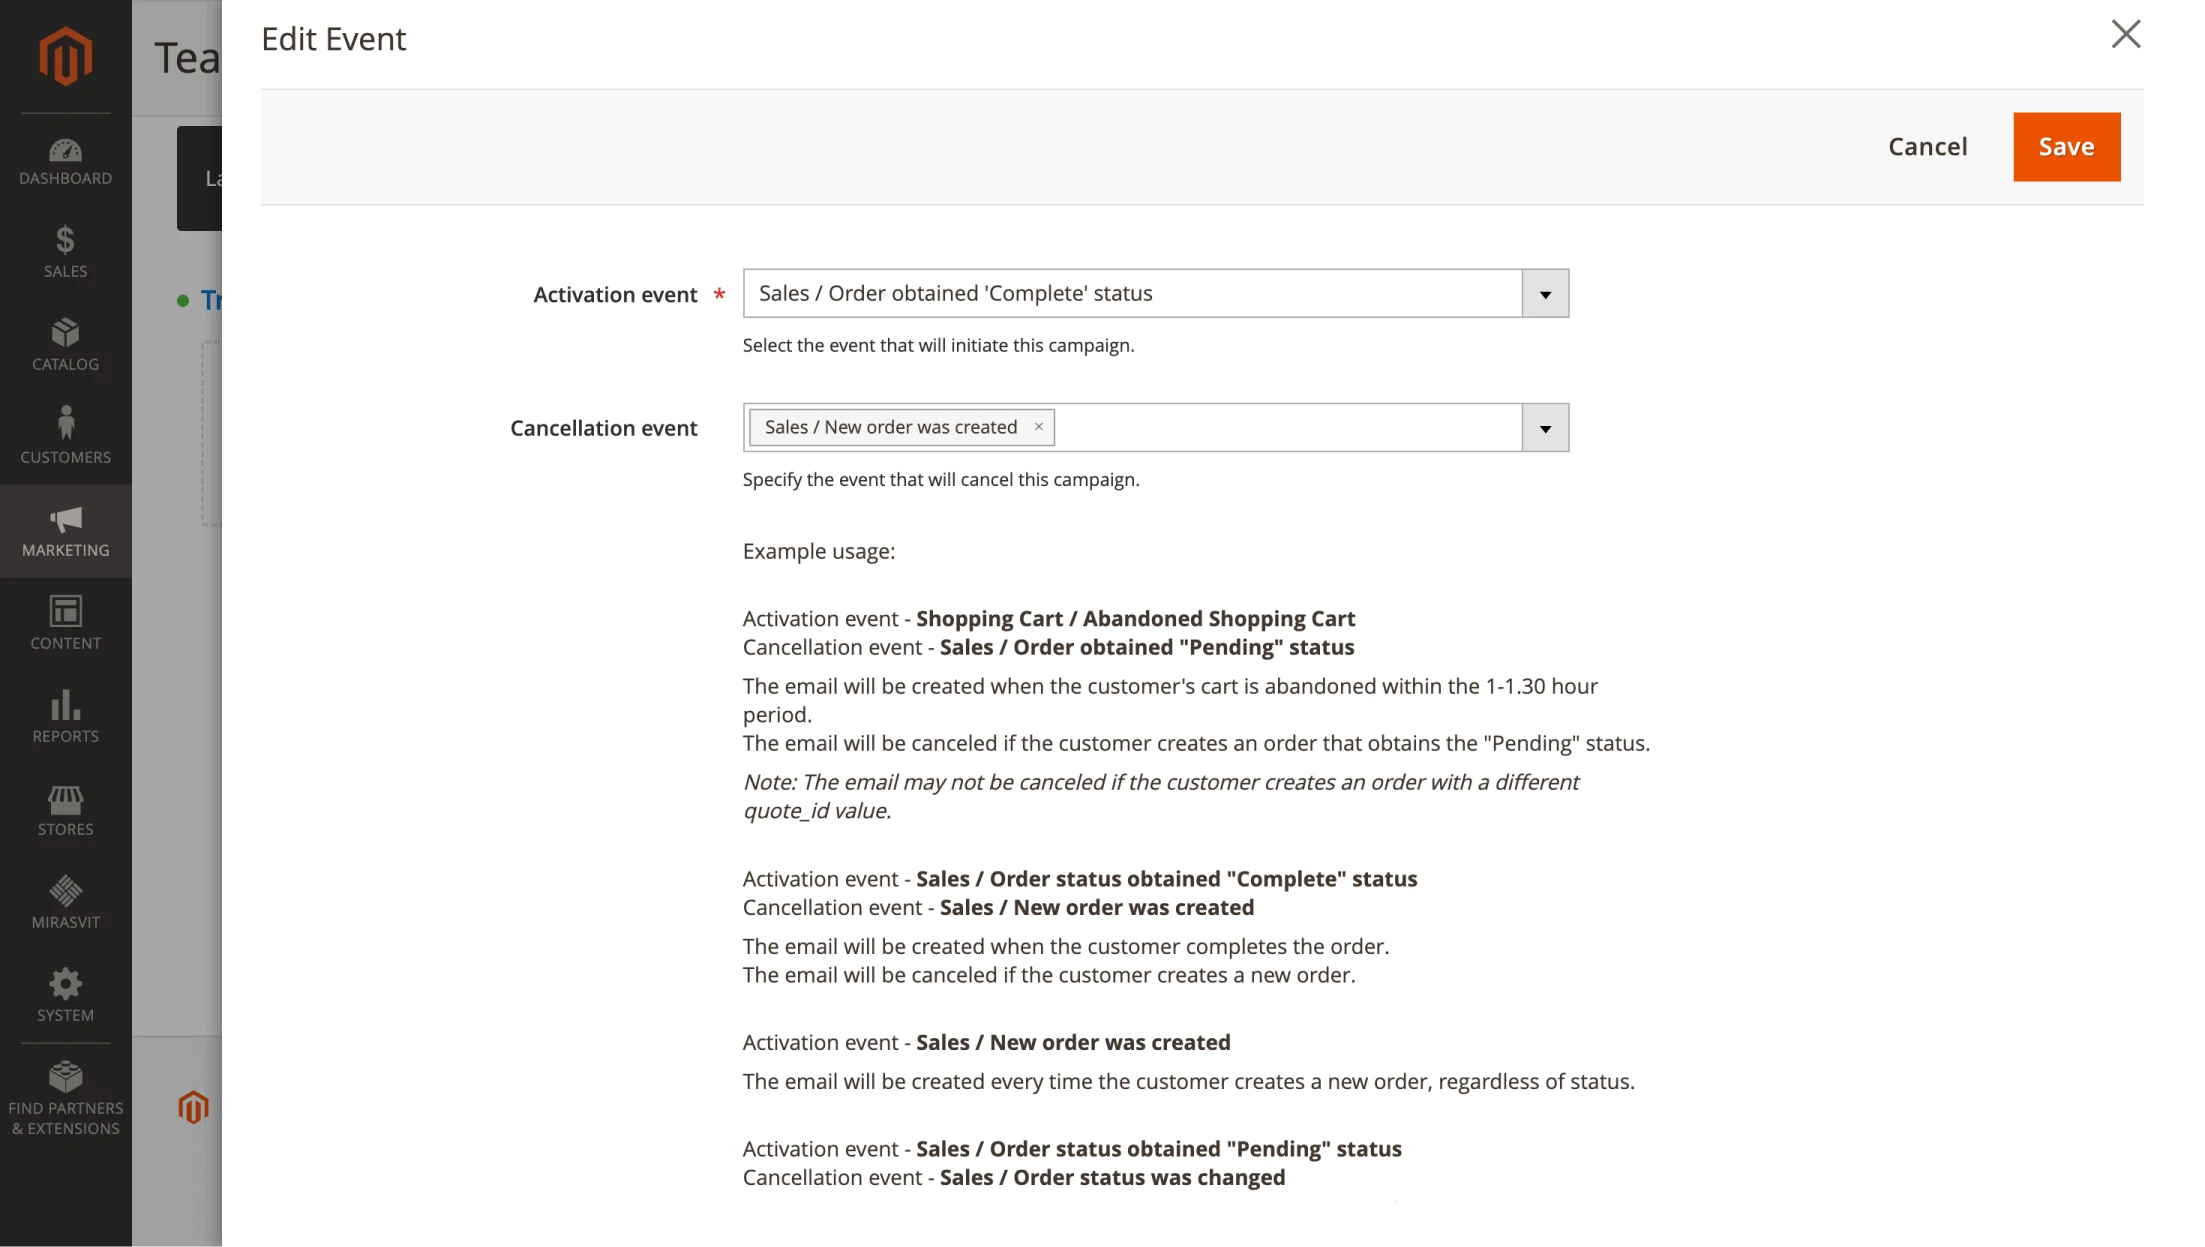Click the Save button

(2067, 145)
